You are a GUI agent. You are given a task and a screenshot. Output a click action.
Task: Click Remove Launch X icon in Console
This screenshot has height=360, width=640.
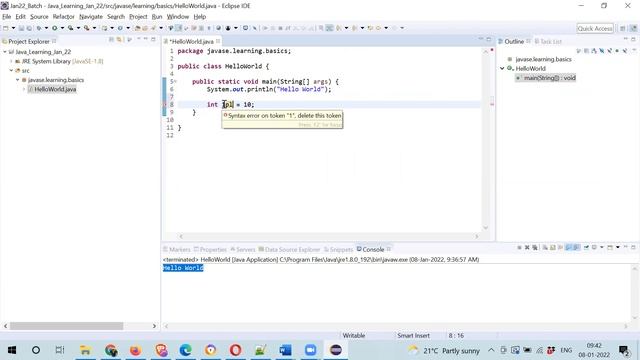pos(527,247)
